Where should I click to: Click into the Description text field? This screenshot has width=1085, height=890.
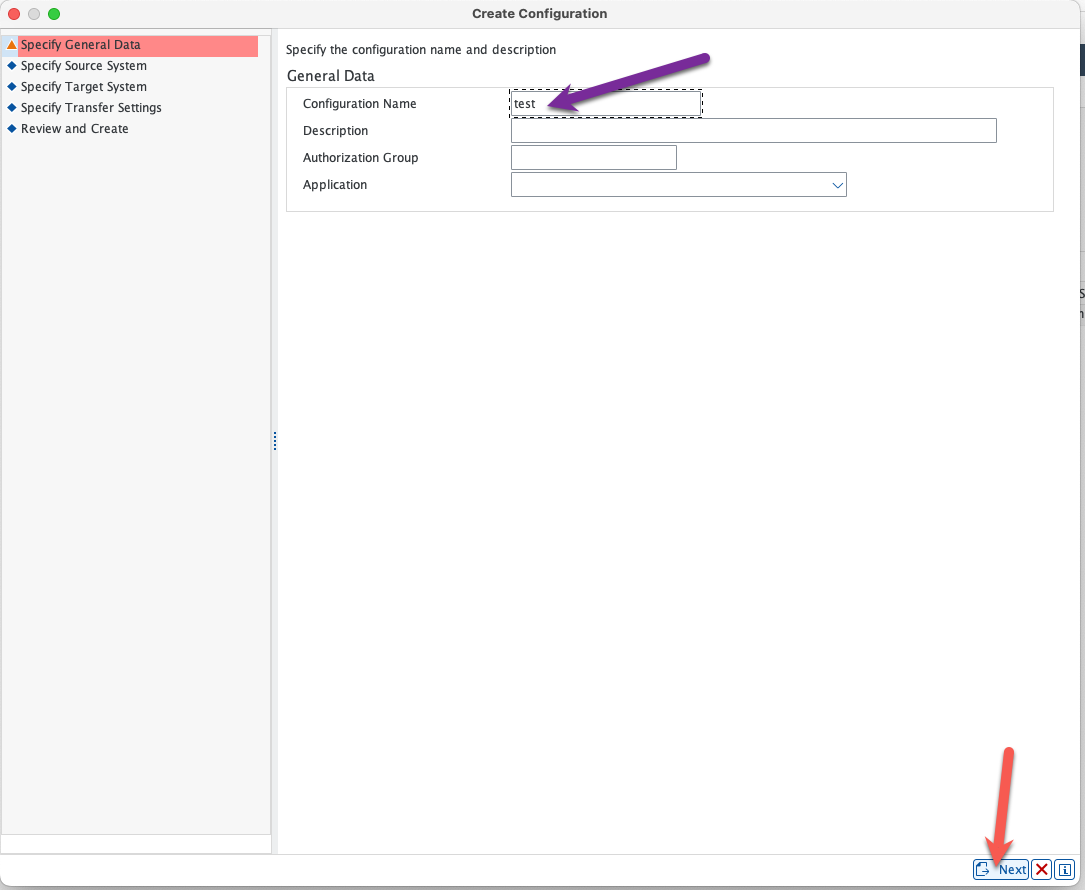pos(753,131)
